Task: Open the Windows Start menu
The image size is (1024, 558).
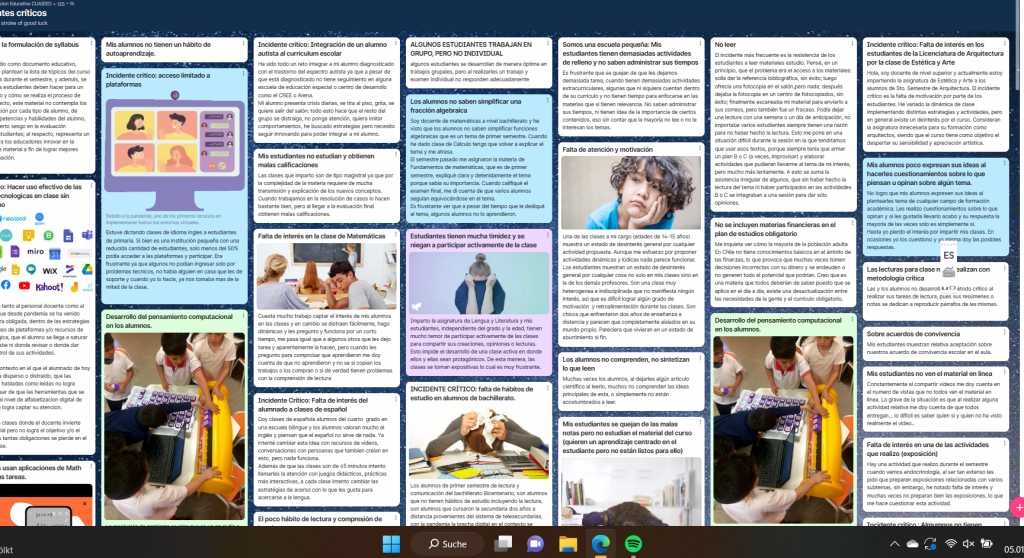Action: tap(390, 543)
